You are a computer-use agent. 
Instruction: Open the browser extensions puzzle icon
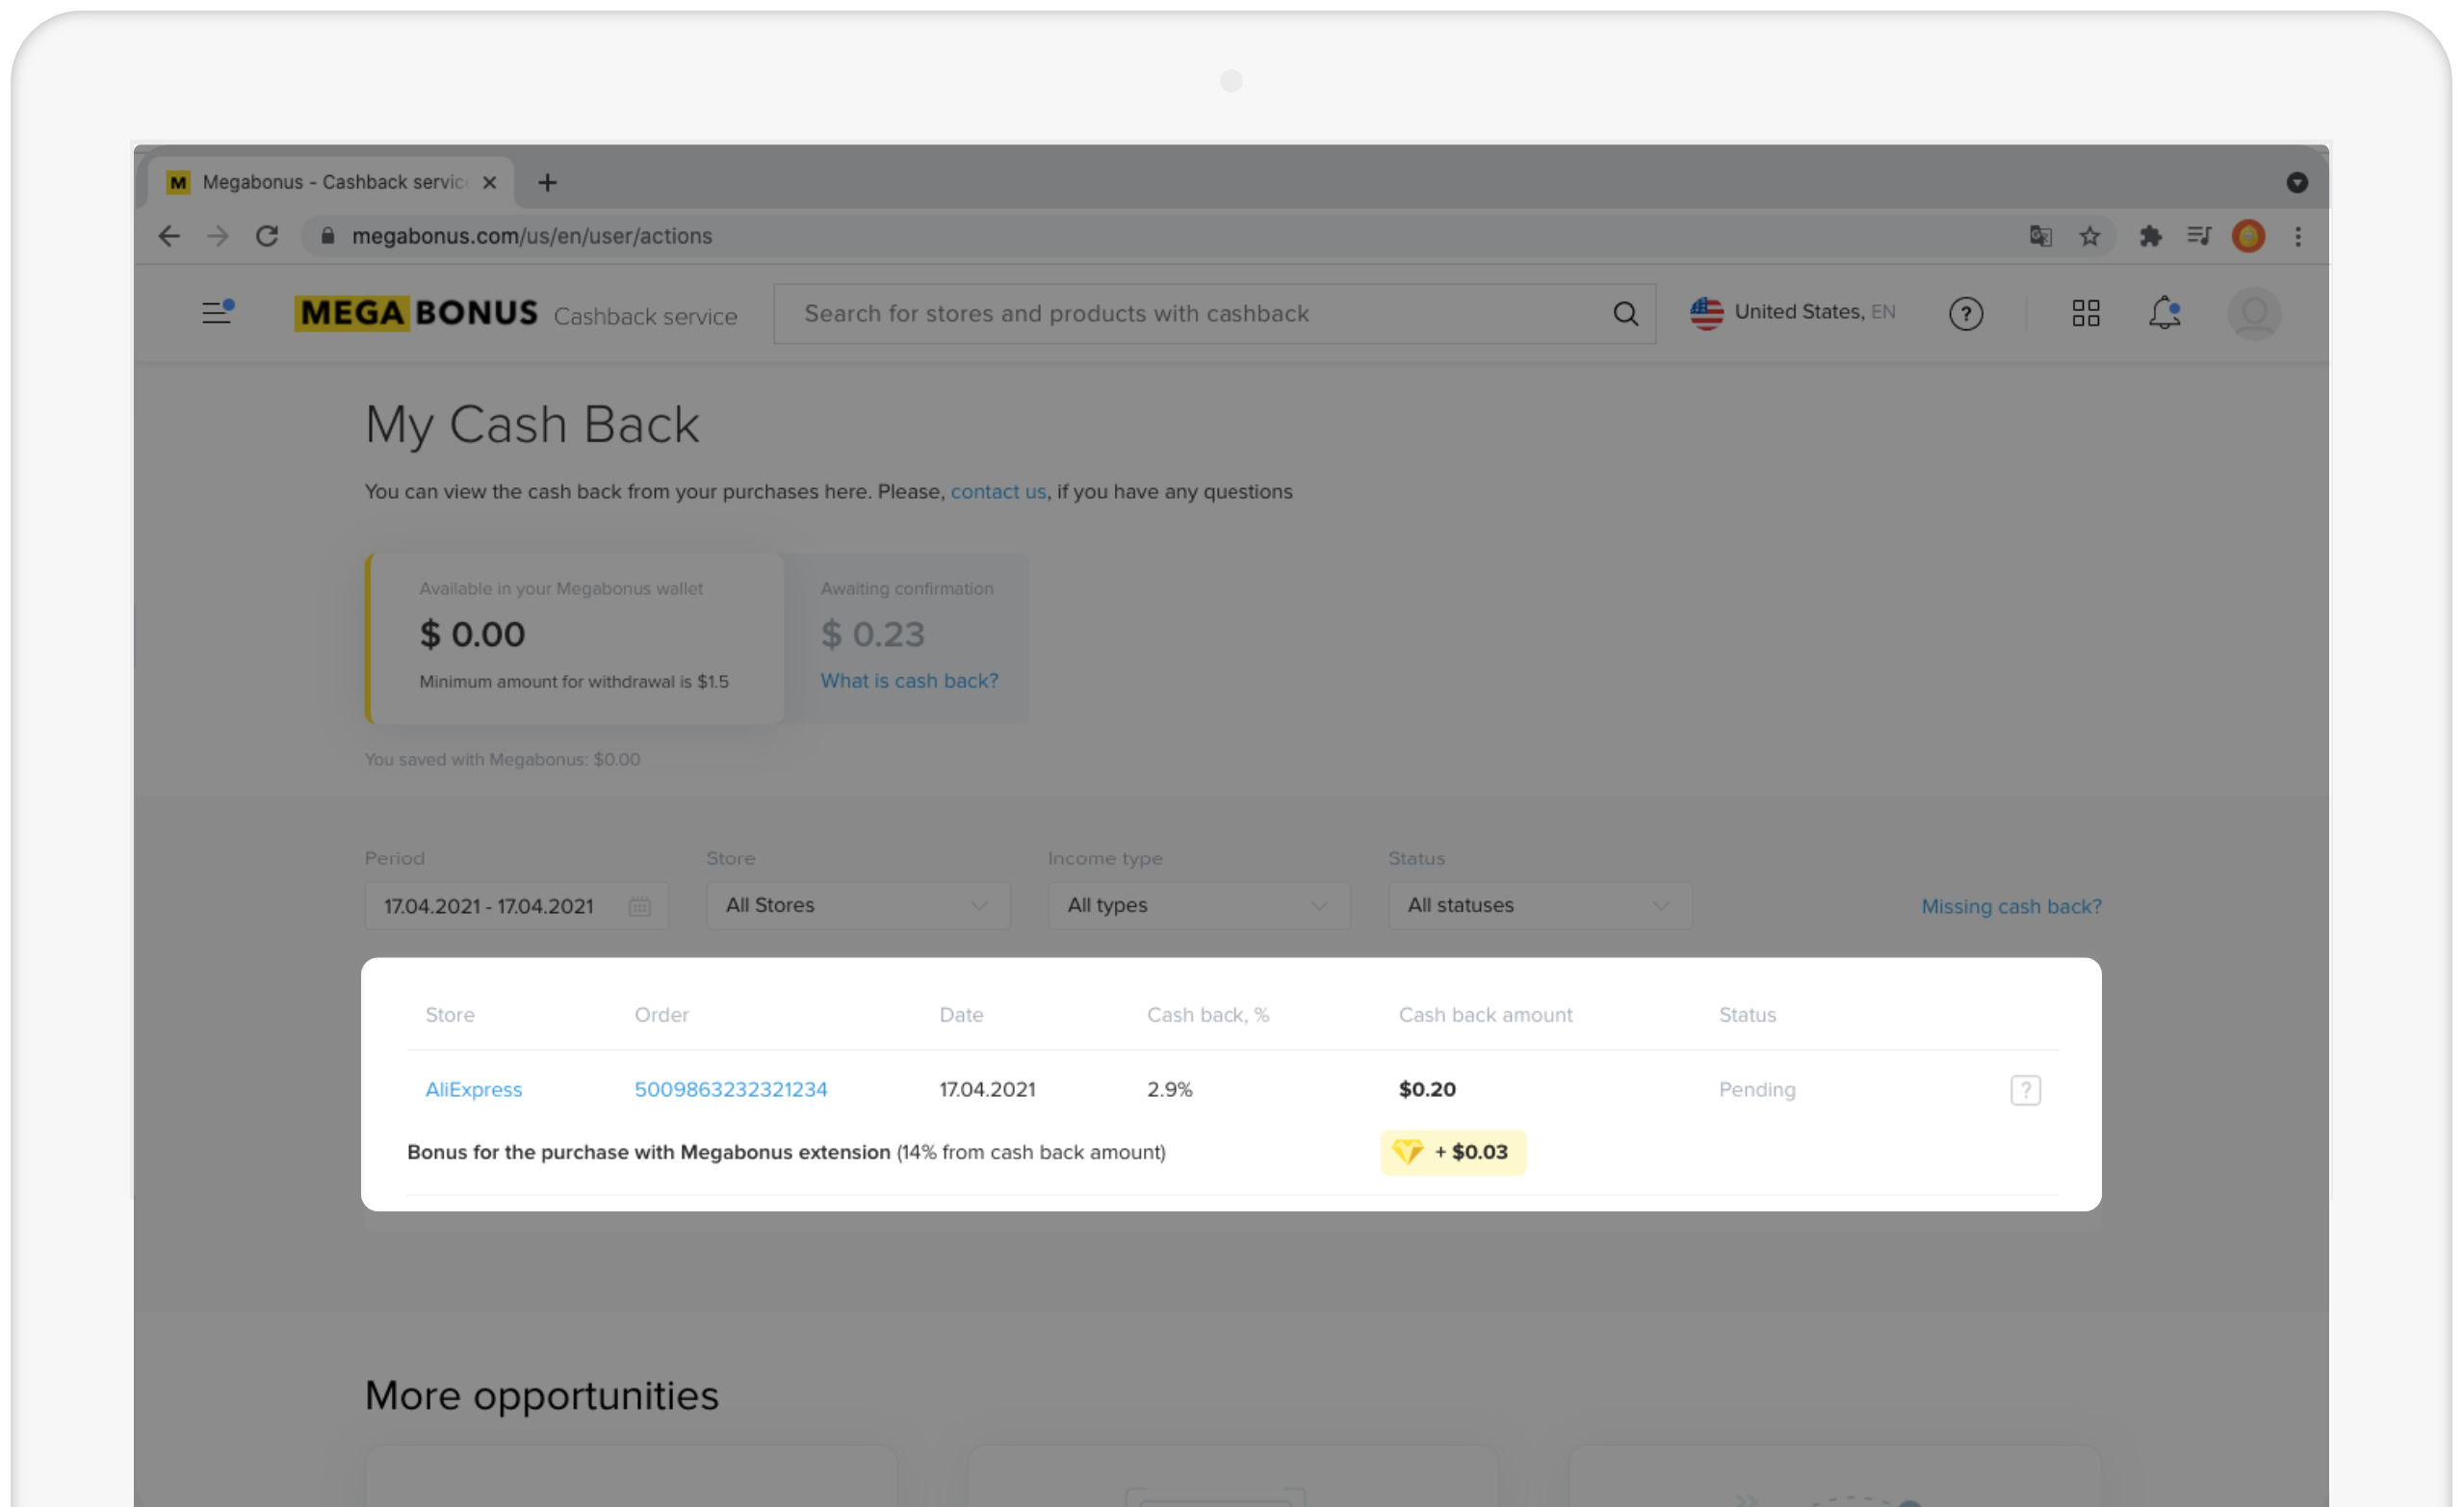click(2149, 237)
